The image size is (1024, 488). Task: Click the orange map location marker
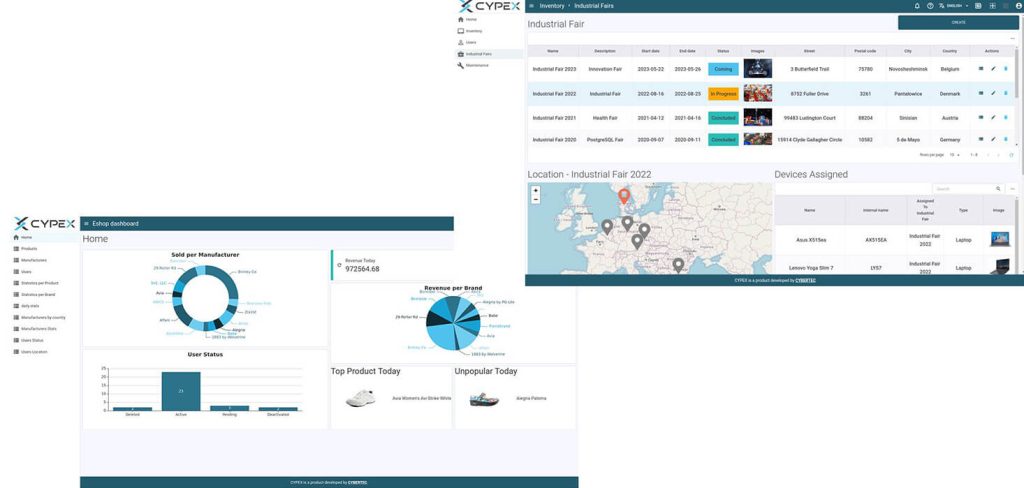point(624,196)
